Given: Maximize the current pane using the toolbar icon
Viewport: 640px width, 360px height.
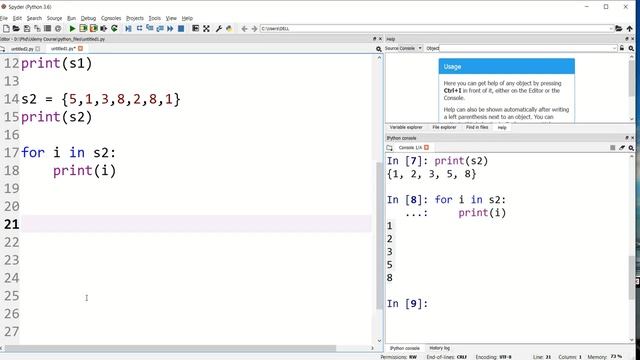Looking at the screenshot, I should pos(196,29).
